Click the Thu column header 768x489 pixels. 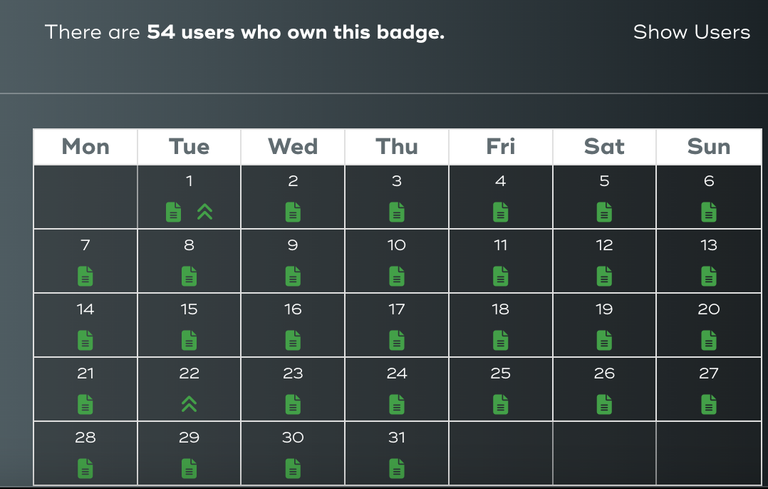click(x=397, y=147)
